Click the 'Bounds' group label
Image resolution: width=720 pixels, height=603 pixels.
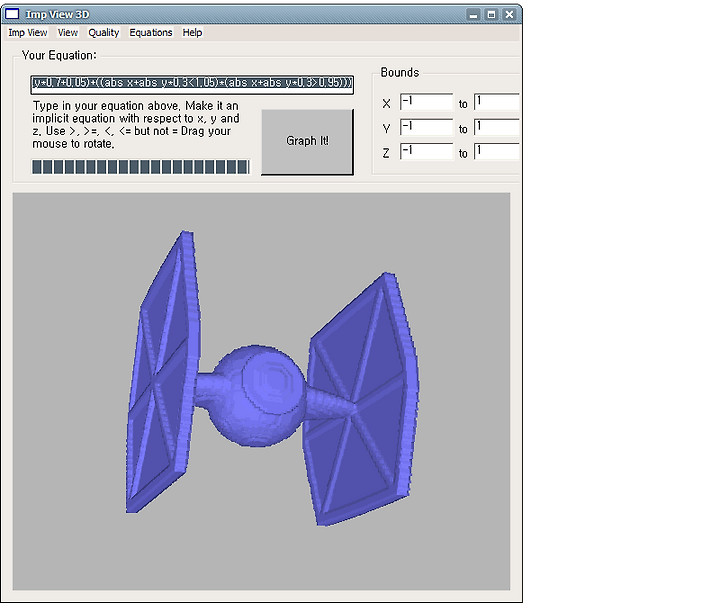point(399,73)
